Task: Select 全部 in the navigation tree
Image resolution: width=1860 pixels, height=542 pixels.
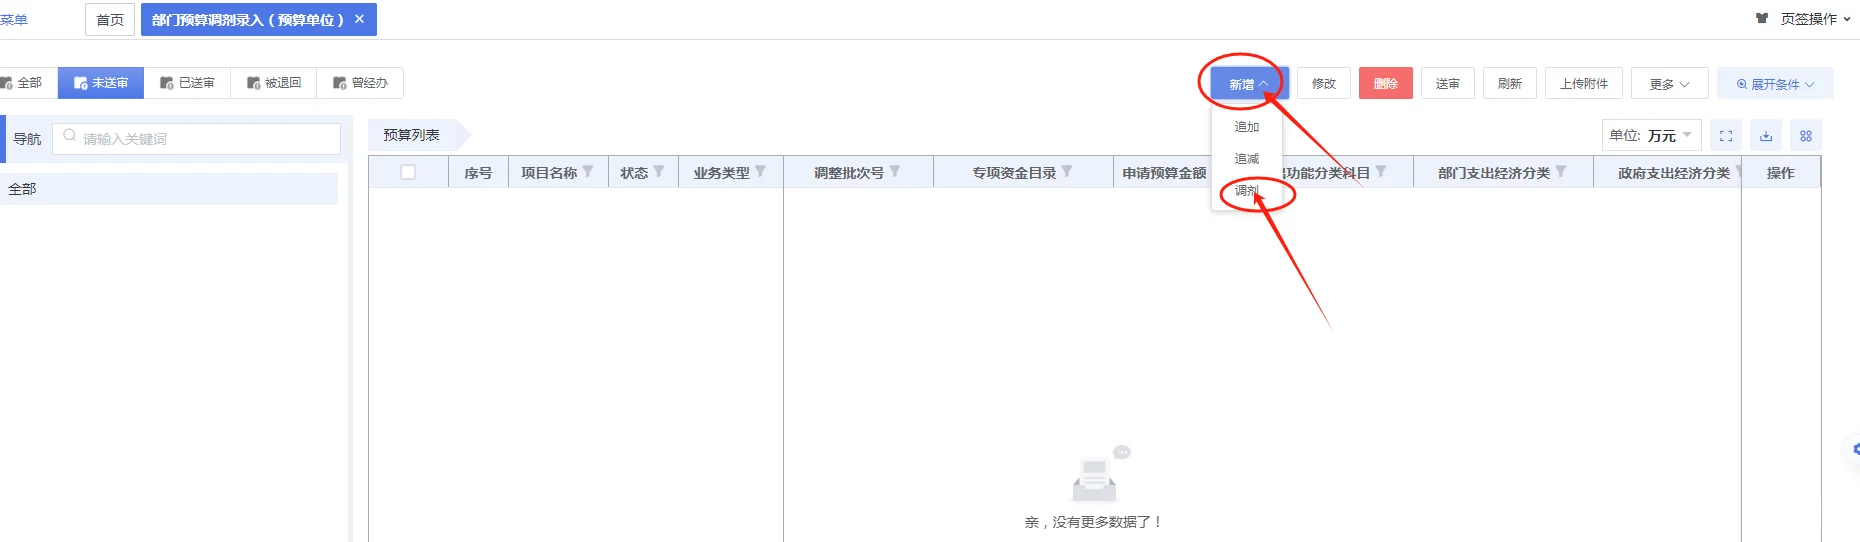Action: 169,189
